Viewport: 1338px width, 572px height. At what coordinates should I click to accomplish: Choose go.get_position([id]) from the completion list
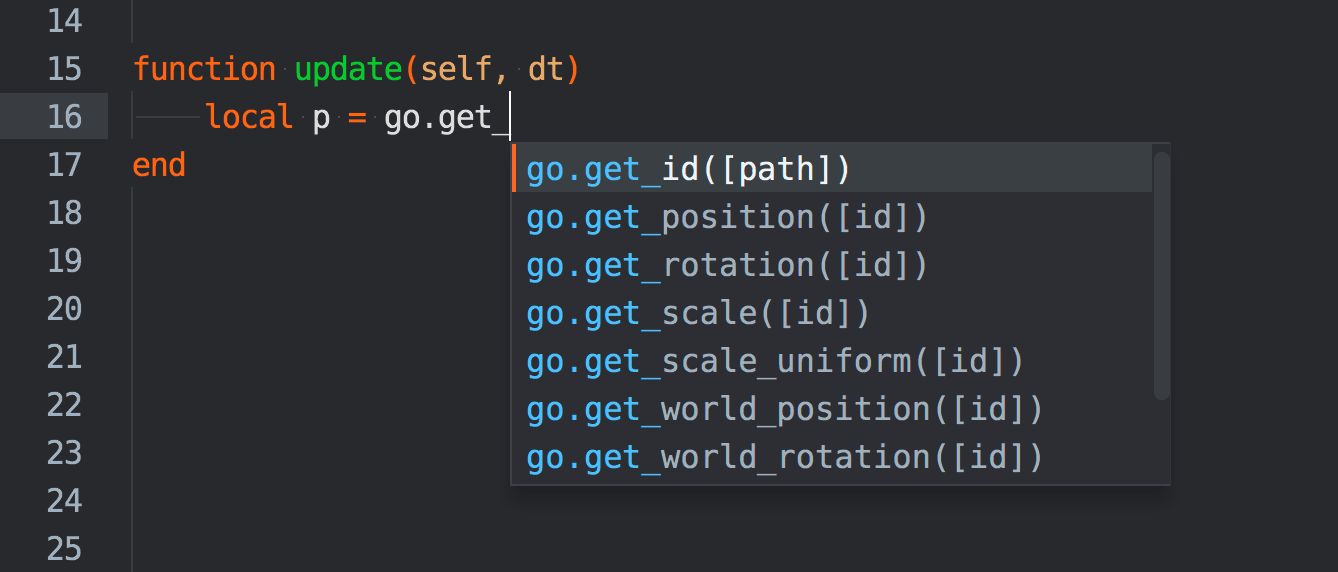click(x=727, y=217)
